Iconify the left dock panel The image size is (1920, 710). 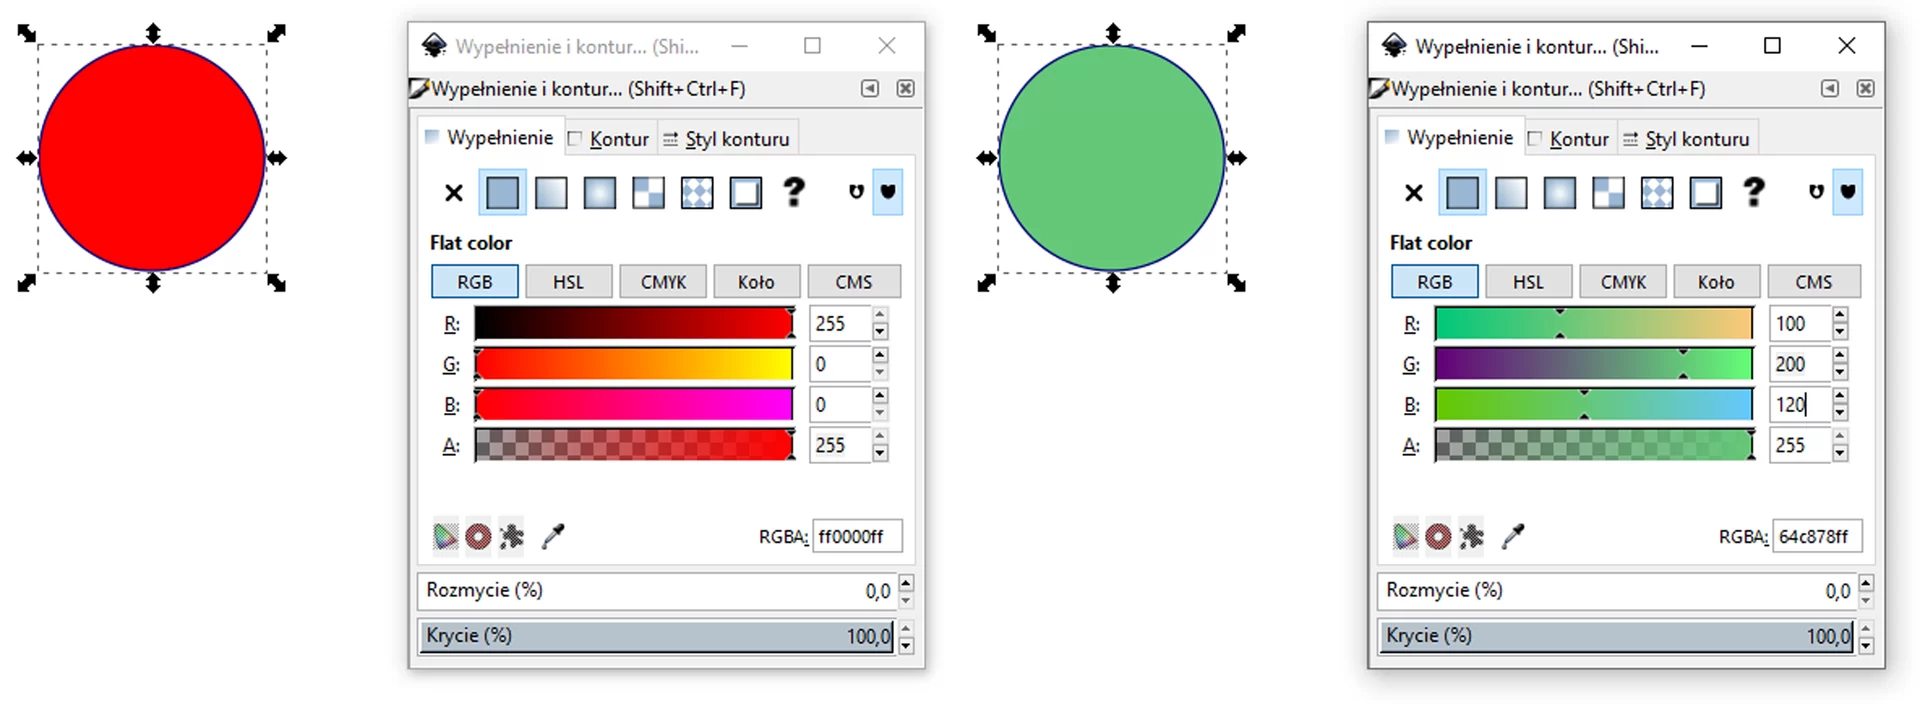click(x=870, y=89)
